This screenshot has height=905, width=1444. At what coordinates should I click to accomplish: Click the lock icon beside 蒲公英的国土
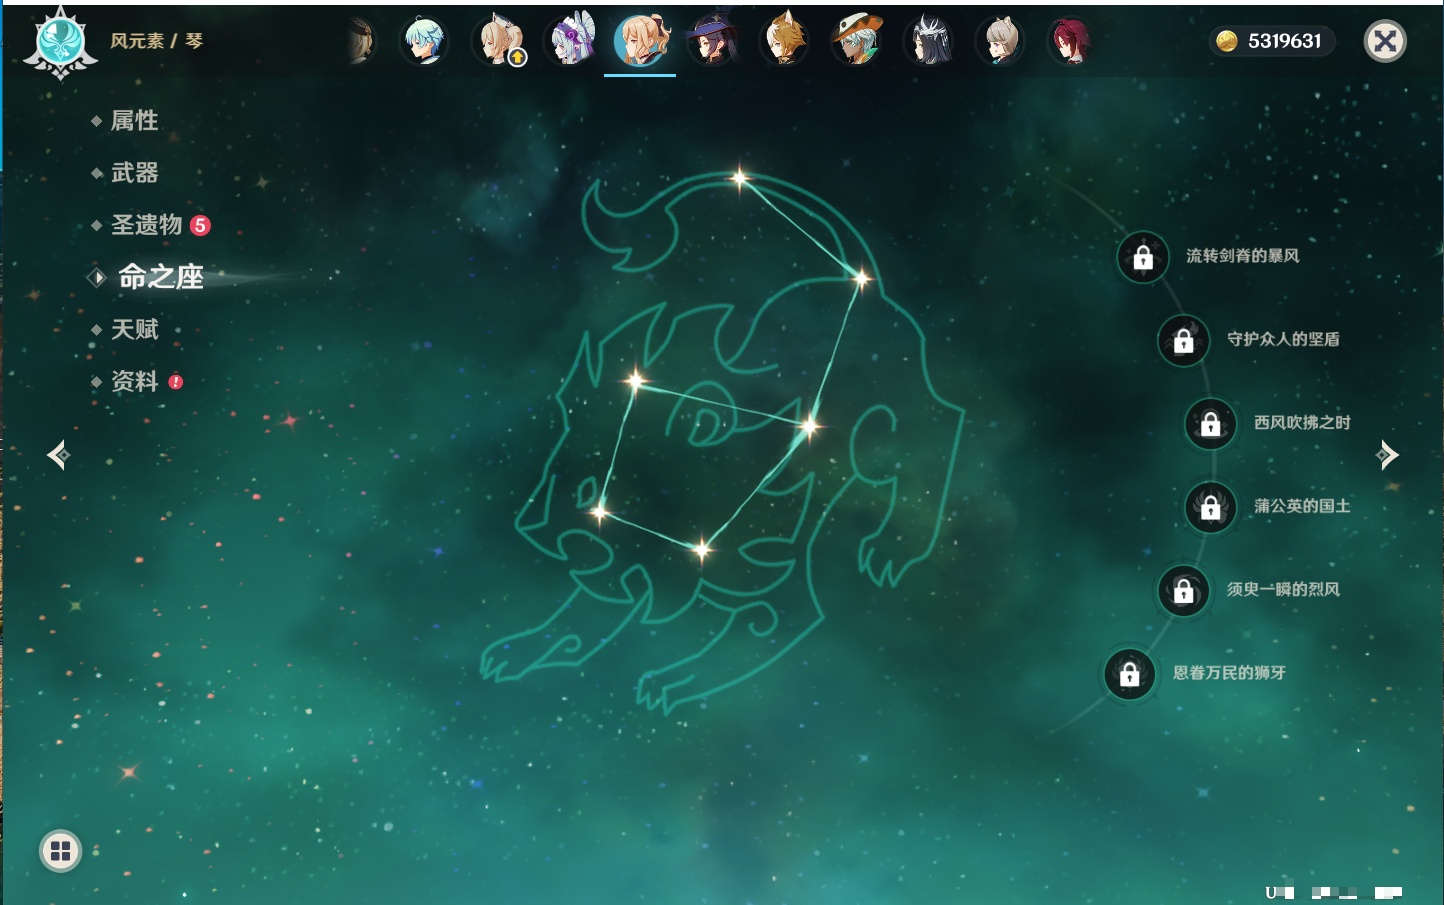(x=1211, y=507)
